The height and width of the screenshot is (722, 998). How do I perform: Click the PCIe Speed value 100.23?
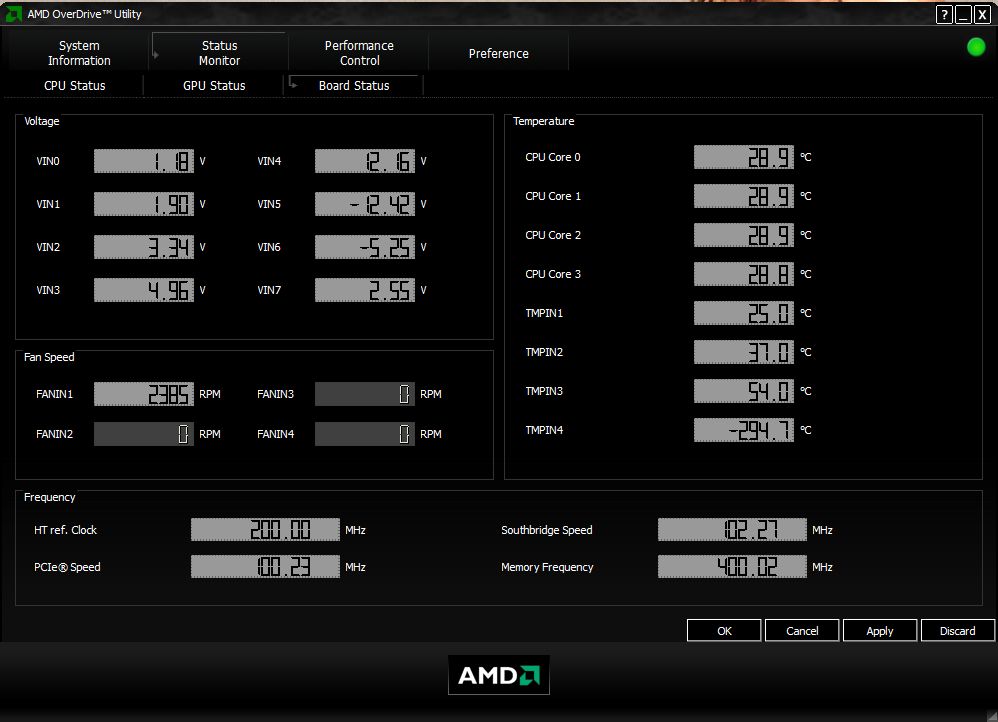pyautogui.click(x=265, y=567)
